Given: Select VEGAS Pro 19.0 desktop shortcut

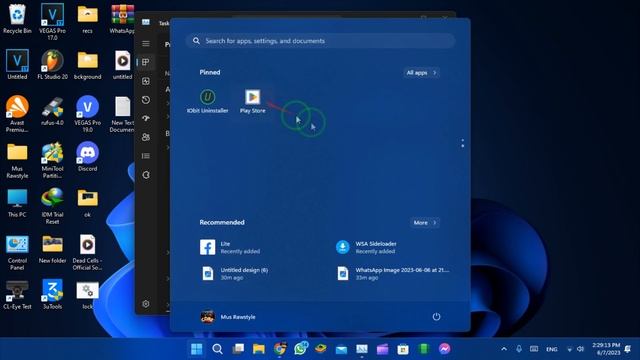Looking at the screenshot, I should tap(87, 114).
